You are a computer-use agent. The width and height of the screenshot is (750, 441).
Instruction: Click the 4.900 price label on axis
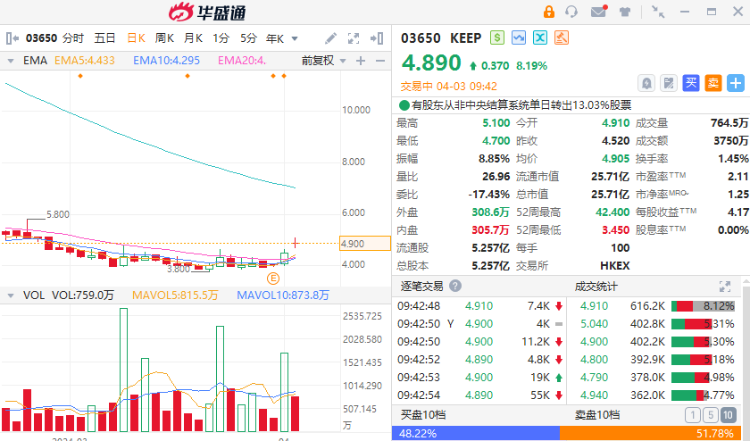coord(364,243)
